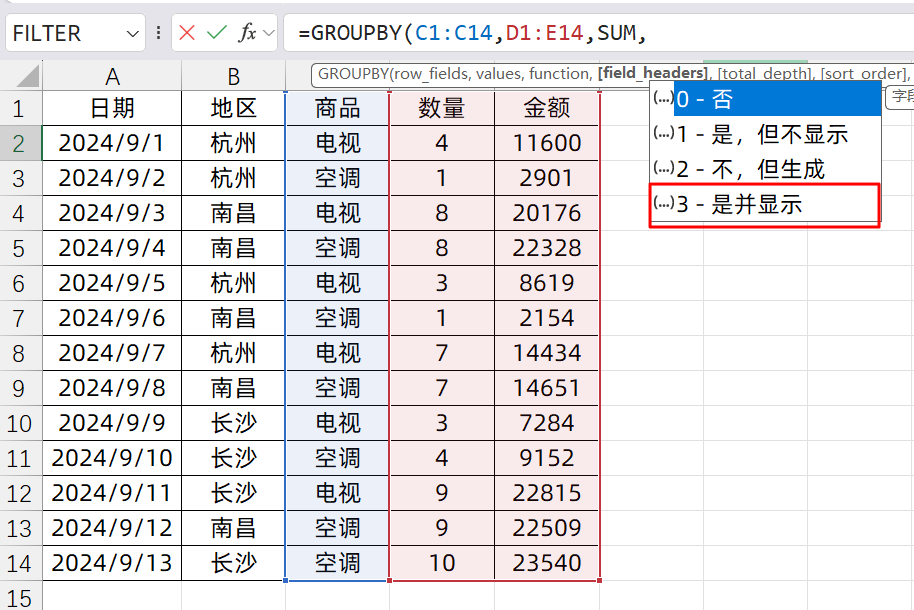Open dropdown arrow beside fx button
This screenshot has height=610, width=914.
pos(269,33)
